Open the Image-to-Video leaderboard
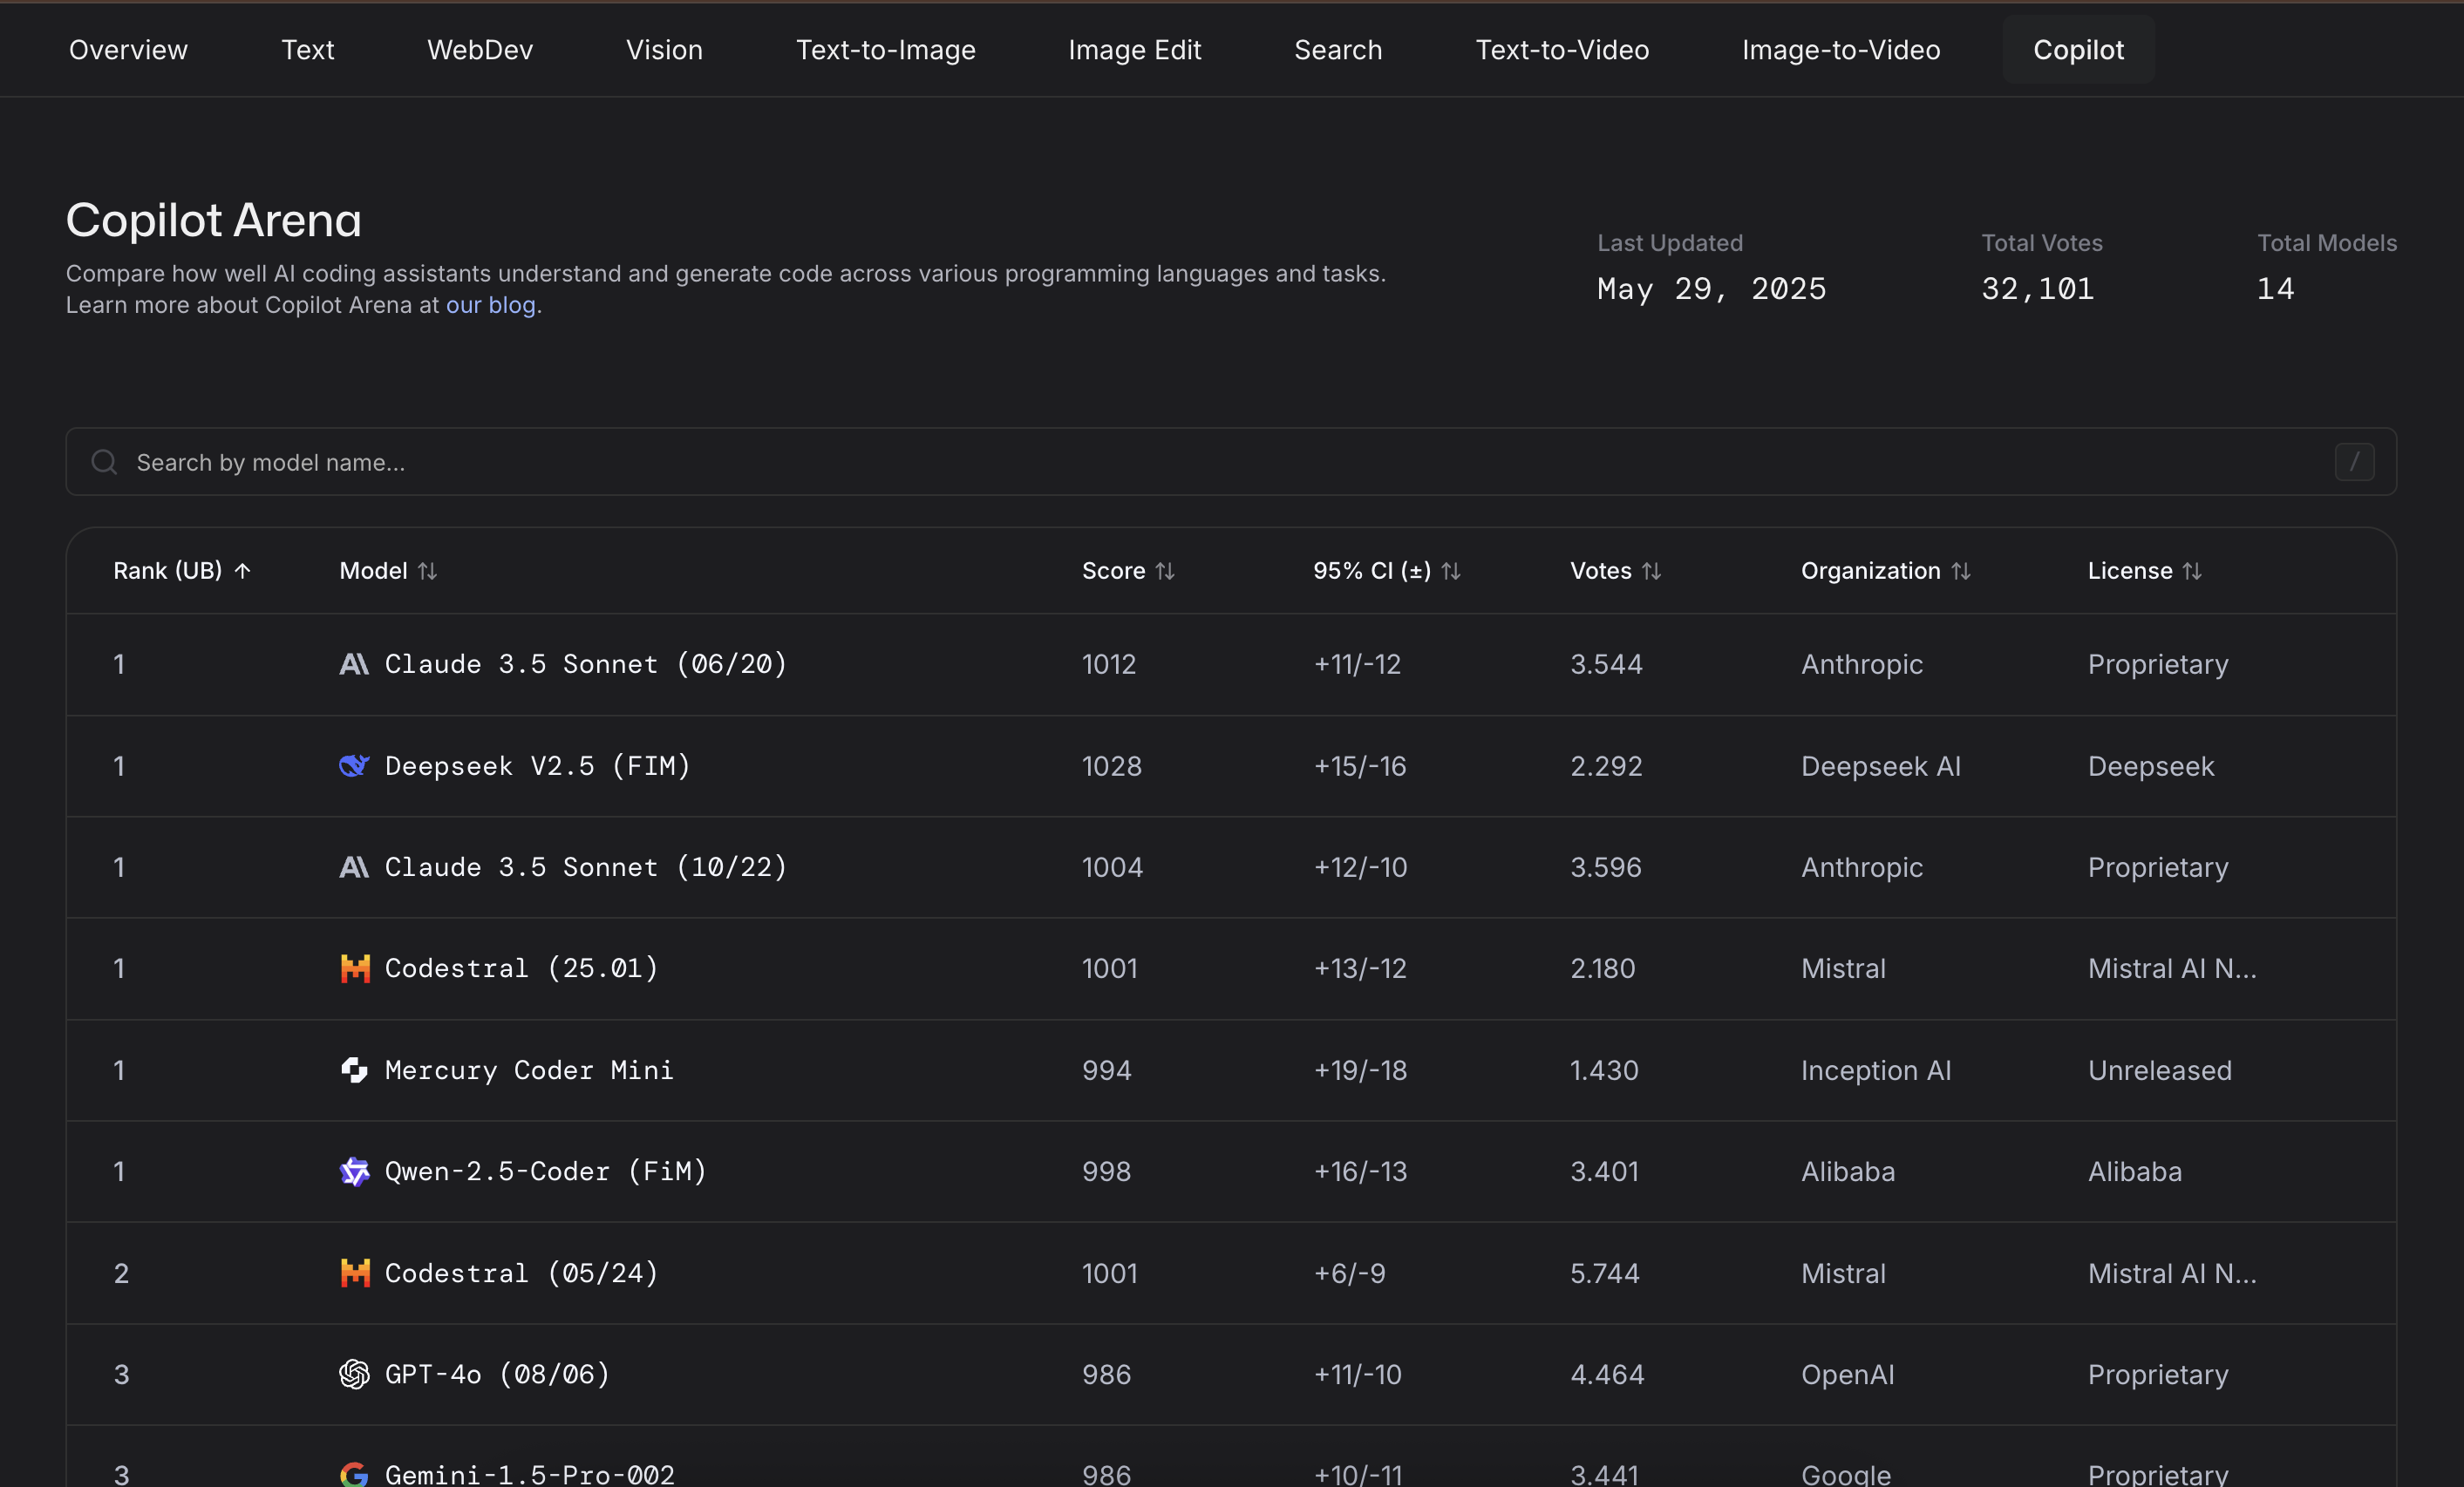This screenshot has width=2464, height=1487. click(1840, 49)
